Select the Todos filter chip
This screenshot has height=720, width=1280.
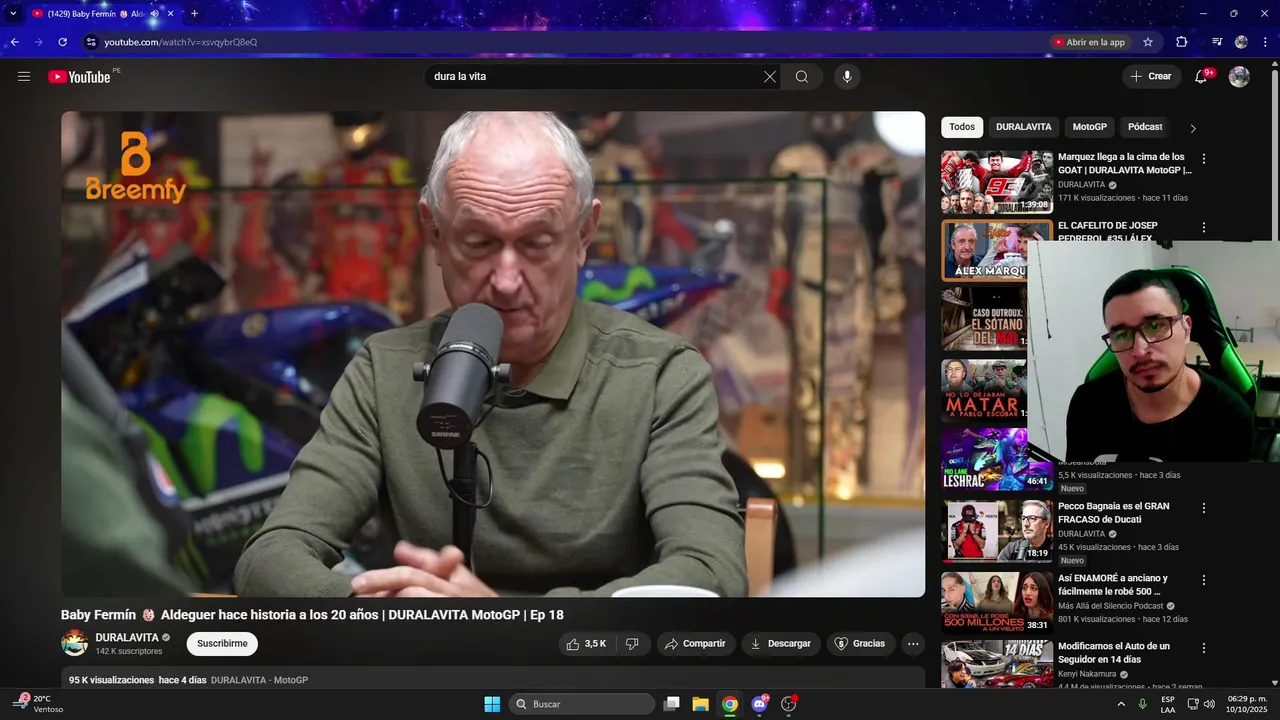point(962,127)
